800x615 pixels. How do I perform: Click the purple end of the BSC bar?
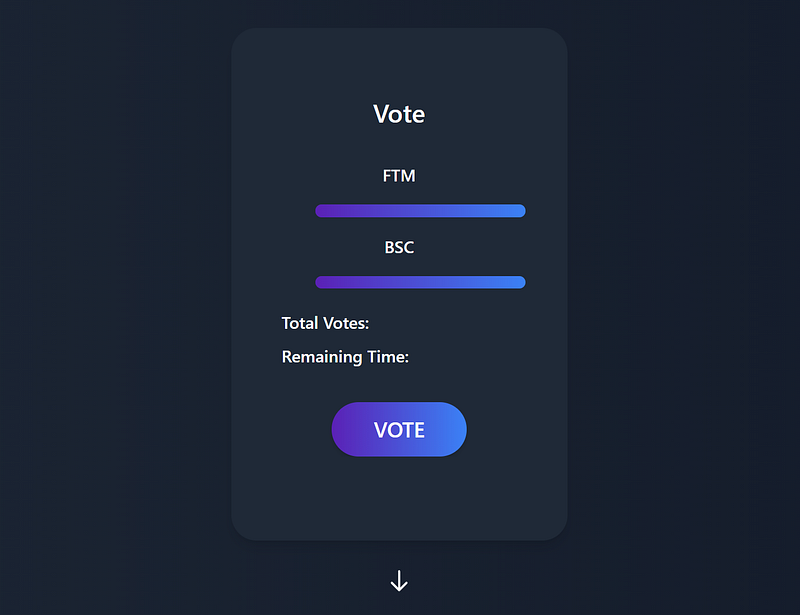point(325,282)
